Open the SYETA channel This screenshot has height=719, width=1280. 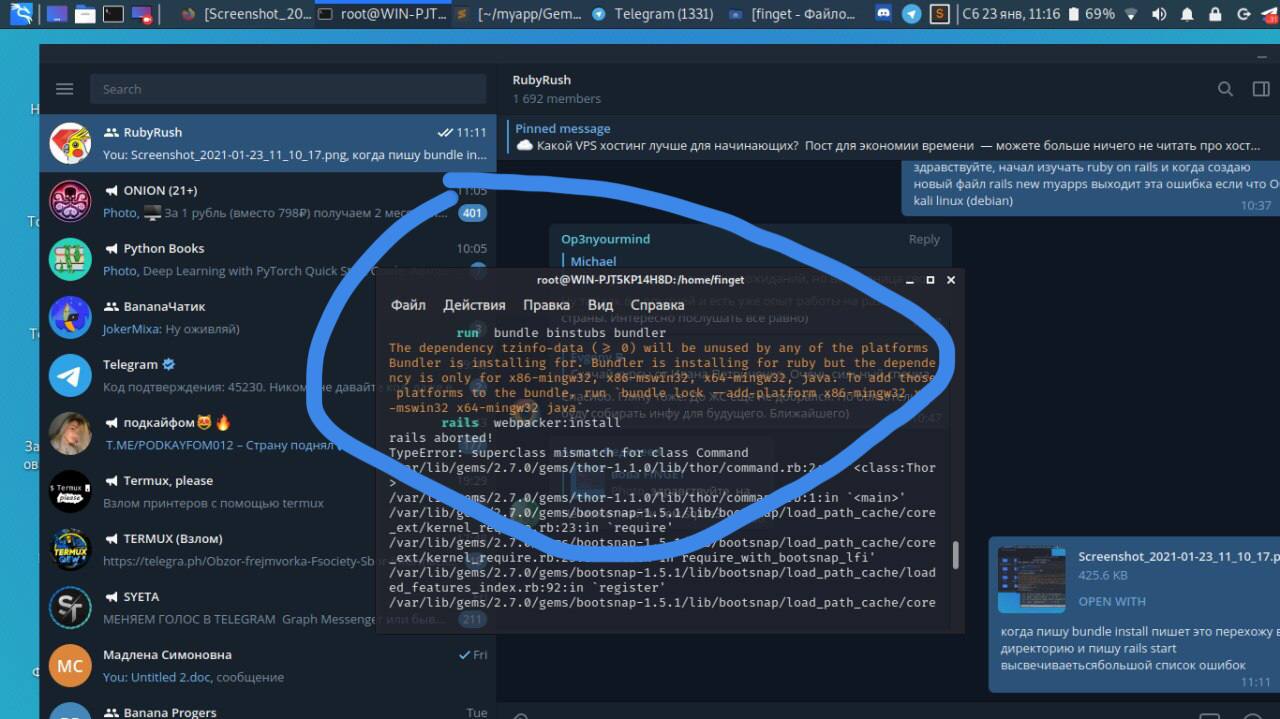coord(268,608)
